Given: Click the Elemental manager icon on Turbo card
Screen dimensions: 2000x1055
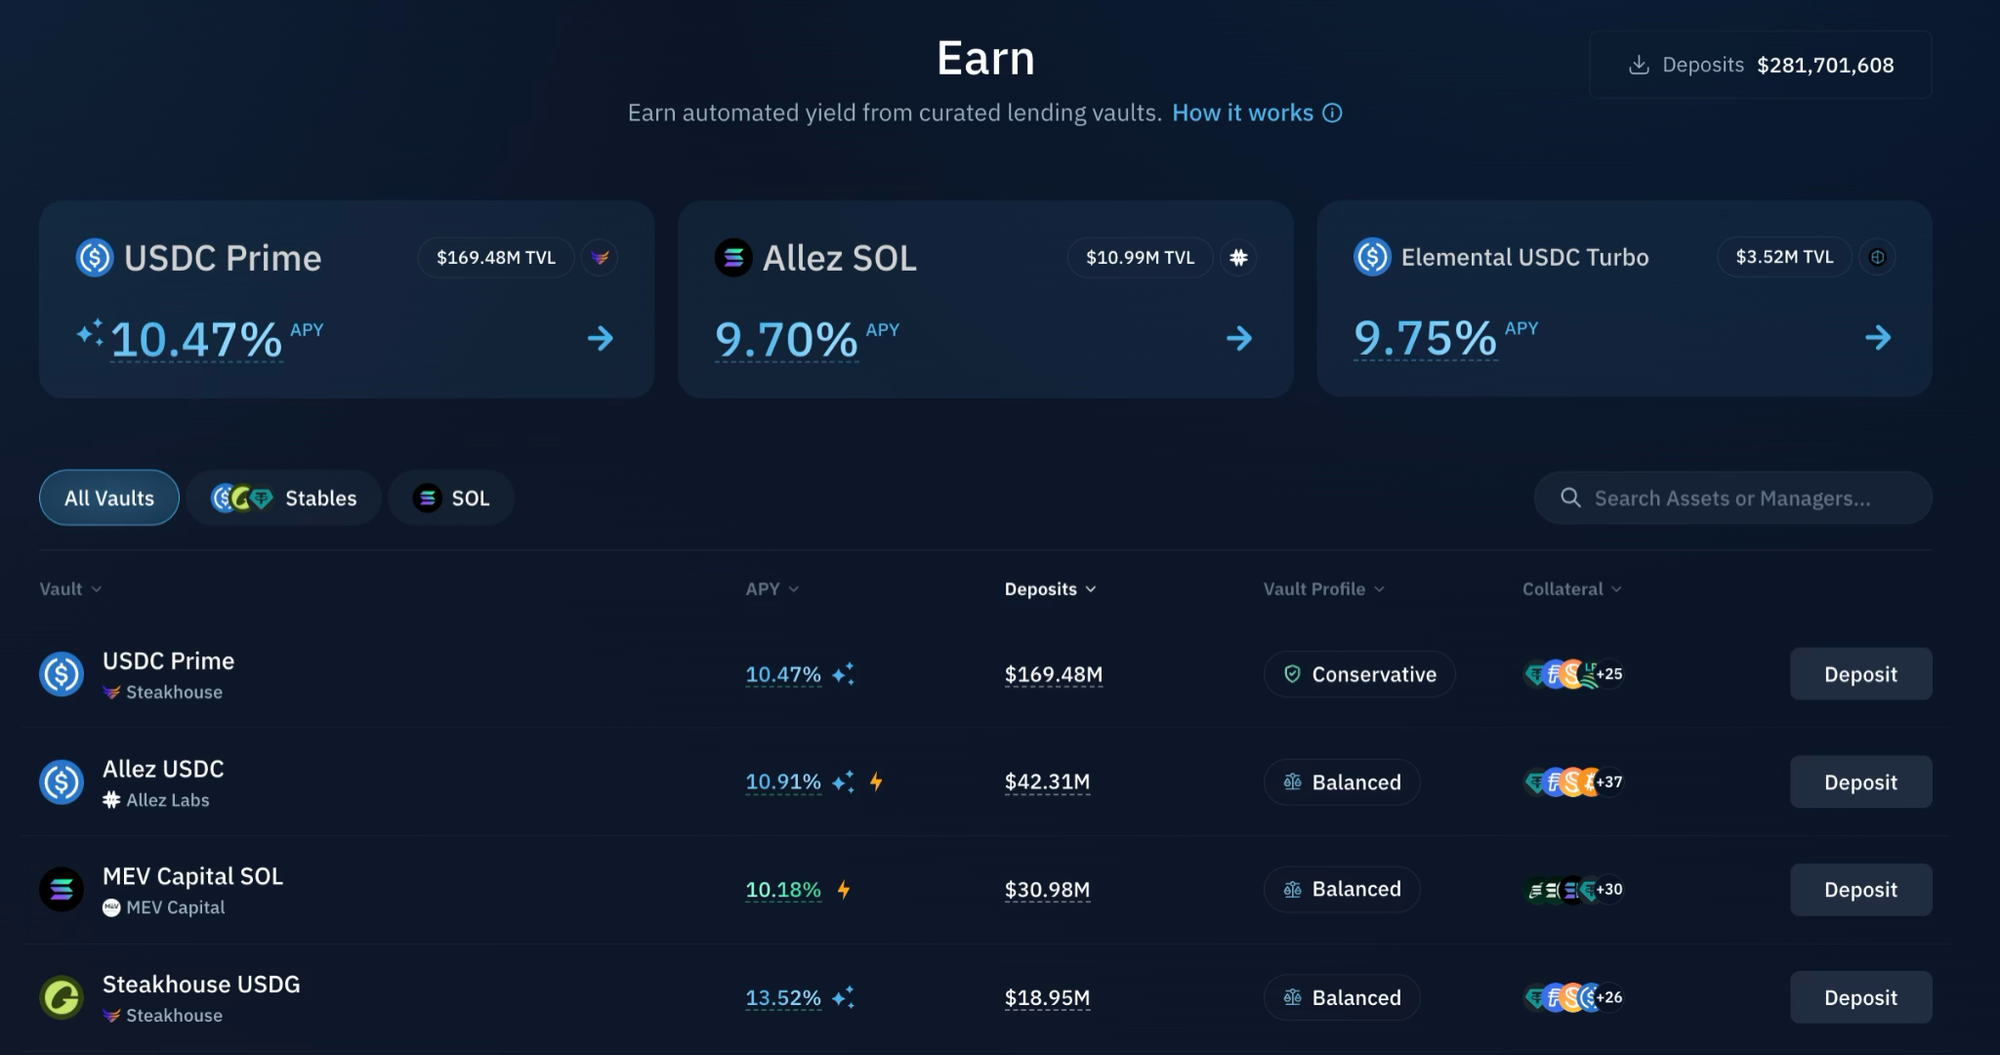Looking at the screenshot, I should click(x=1877, y=257).
